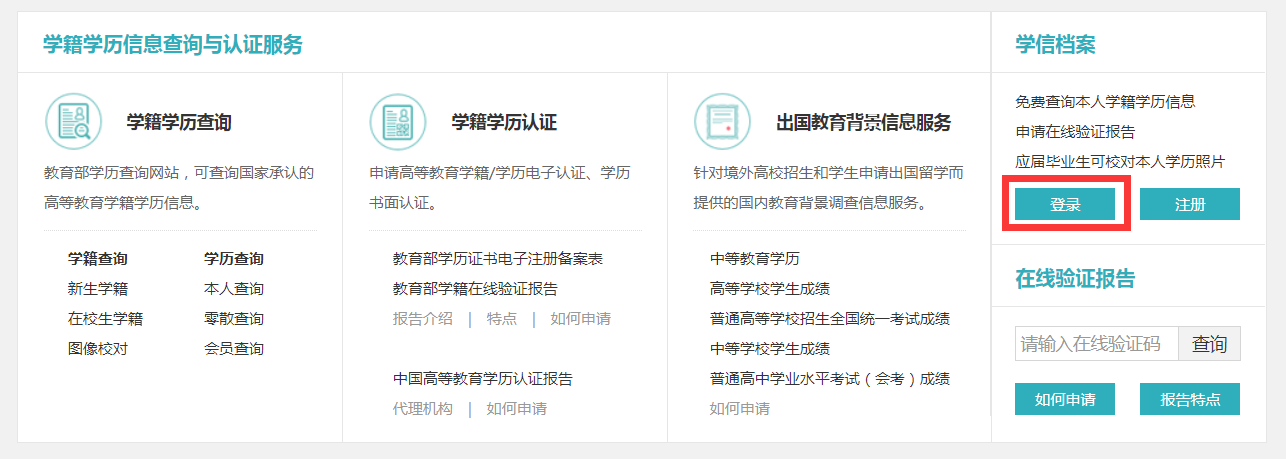Open 普通高中学业水平考试（会考）成绩 link
1286x459 pixels.
[x=830, y=379]
